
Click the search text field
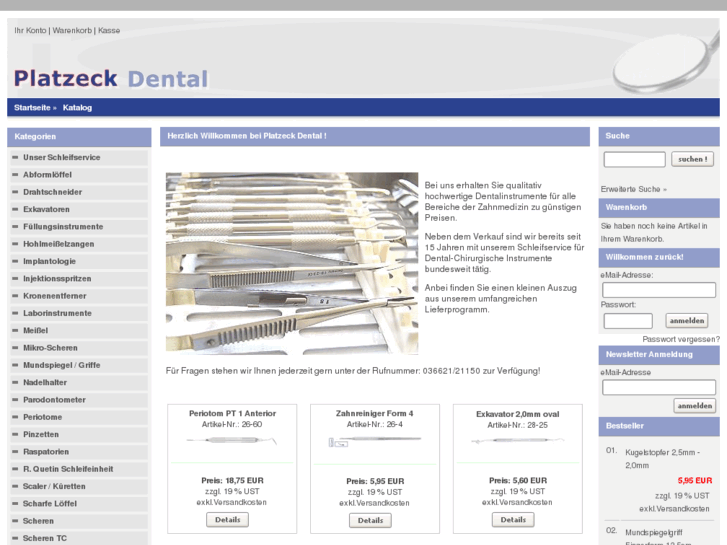click(x=634, y=159)
